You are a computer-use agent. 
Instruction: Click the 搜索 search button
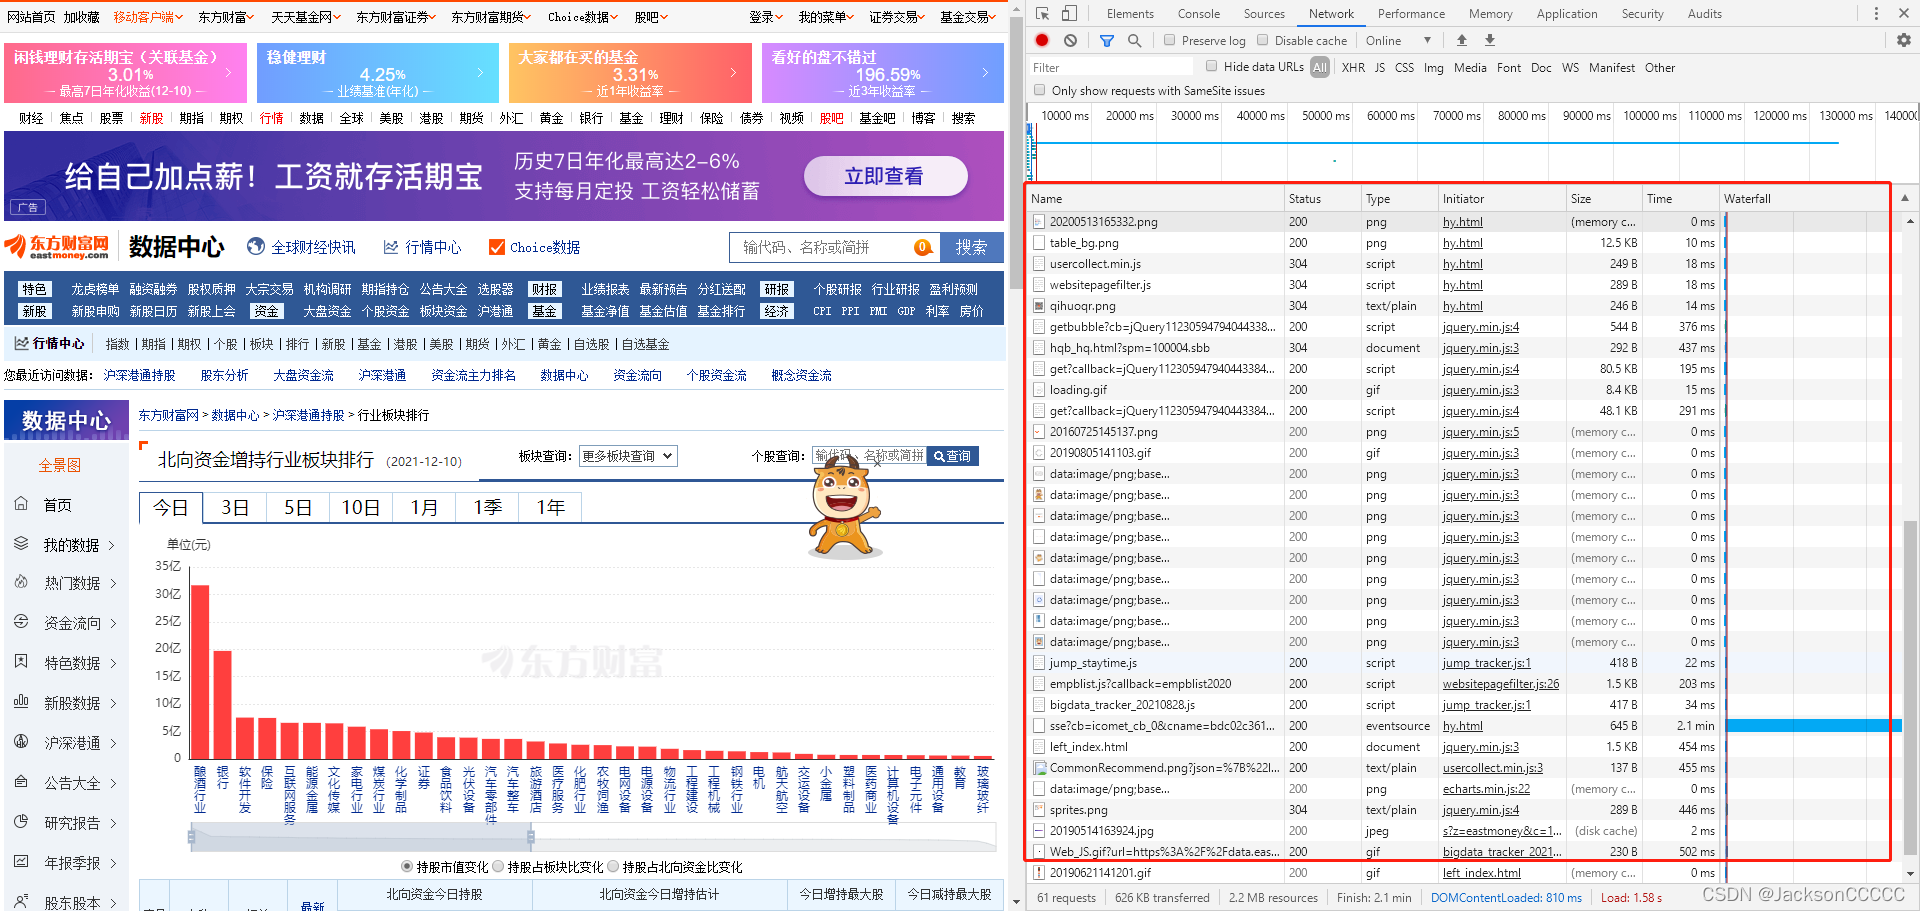pyautogui.click(x=971, y=247)
